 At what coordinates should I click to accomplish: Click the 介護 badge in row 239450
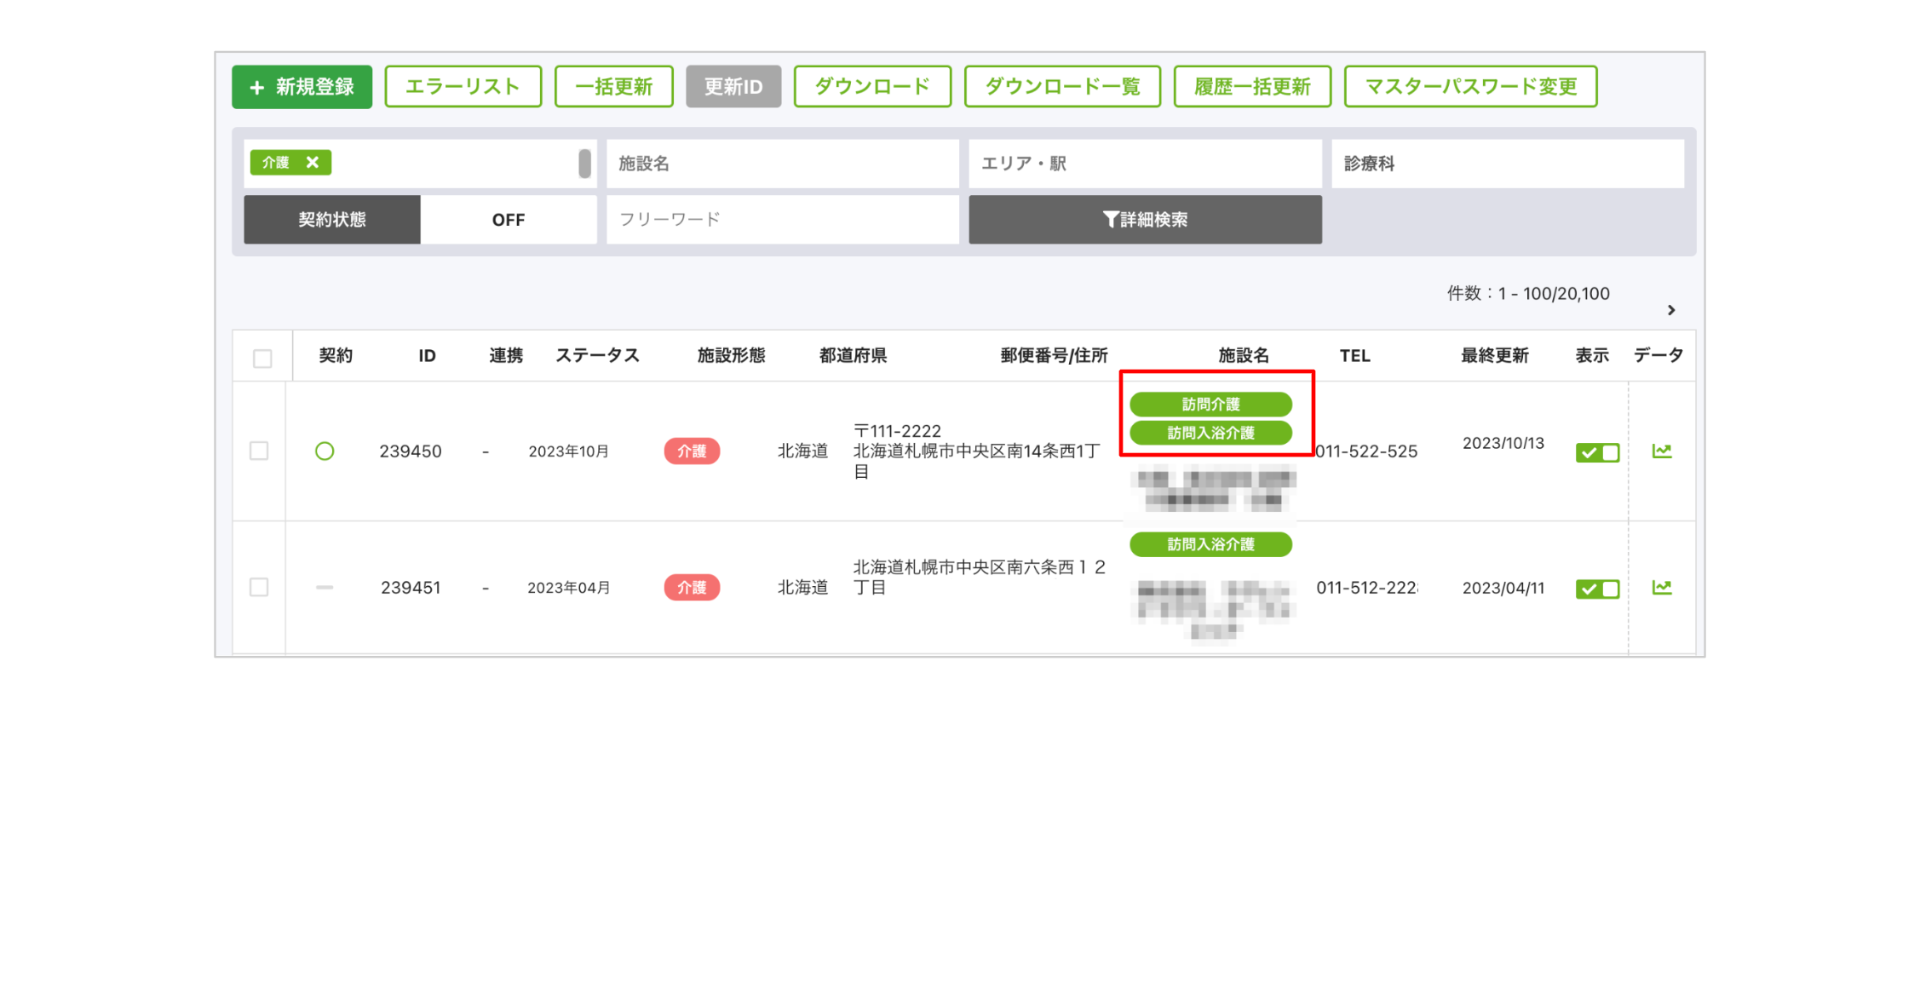click(691, 451)
